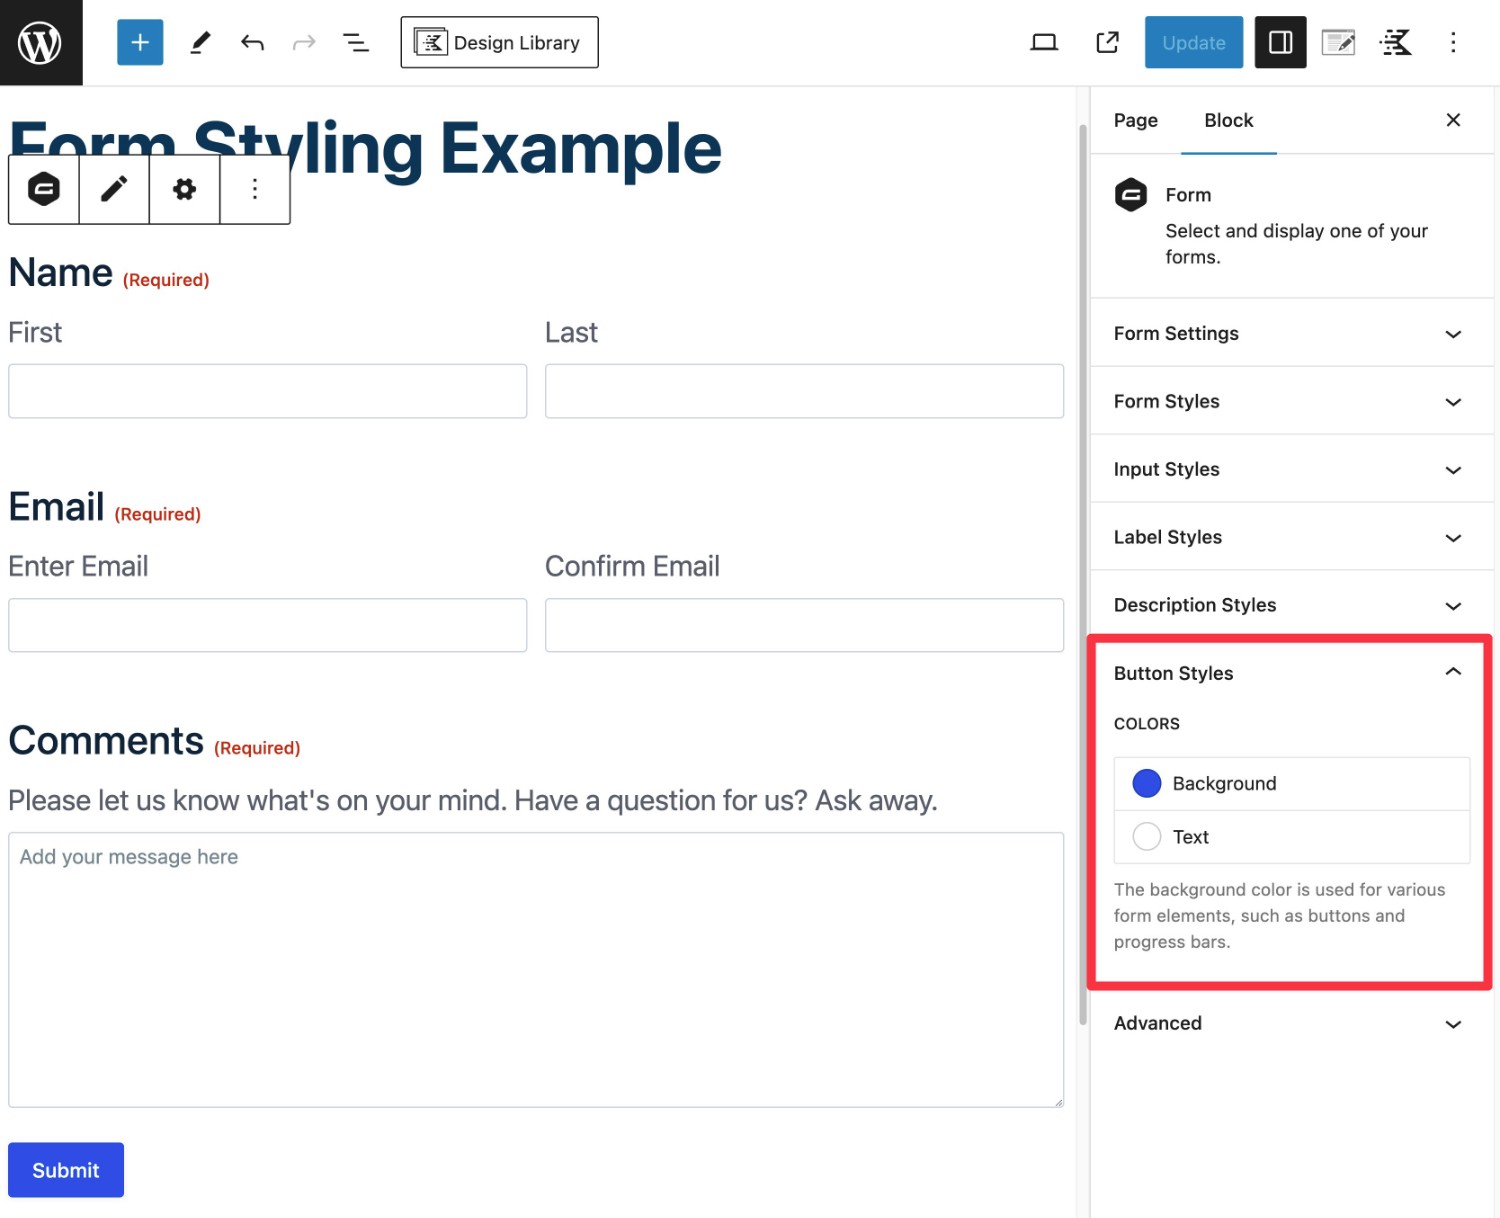
Task: Click the WordPress logo icon
Action: [x=40, y=42]
